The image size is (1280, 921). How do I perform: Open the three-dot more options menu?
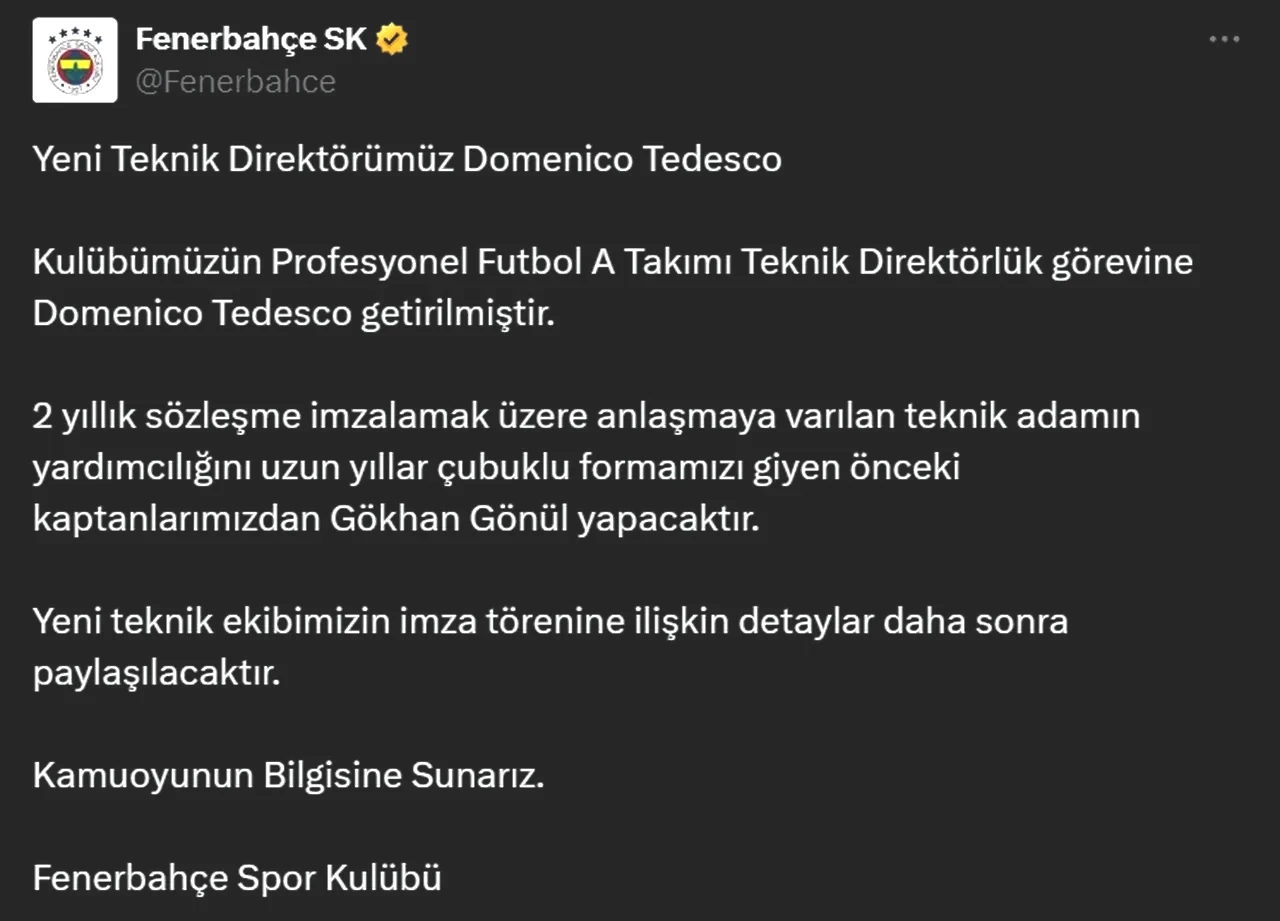click(1224, 40)
